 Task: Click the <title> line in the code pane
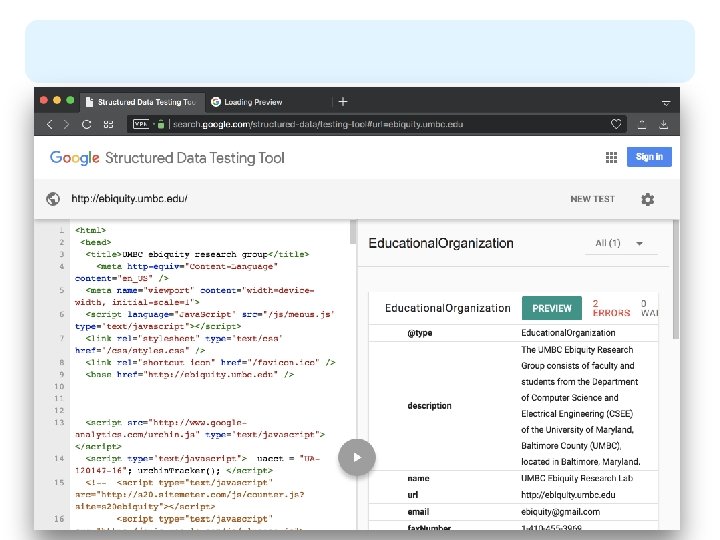[197, 254]
